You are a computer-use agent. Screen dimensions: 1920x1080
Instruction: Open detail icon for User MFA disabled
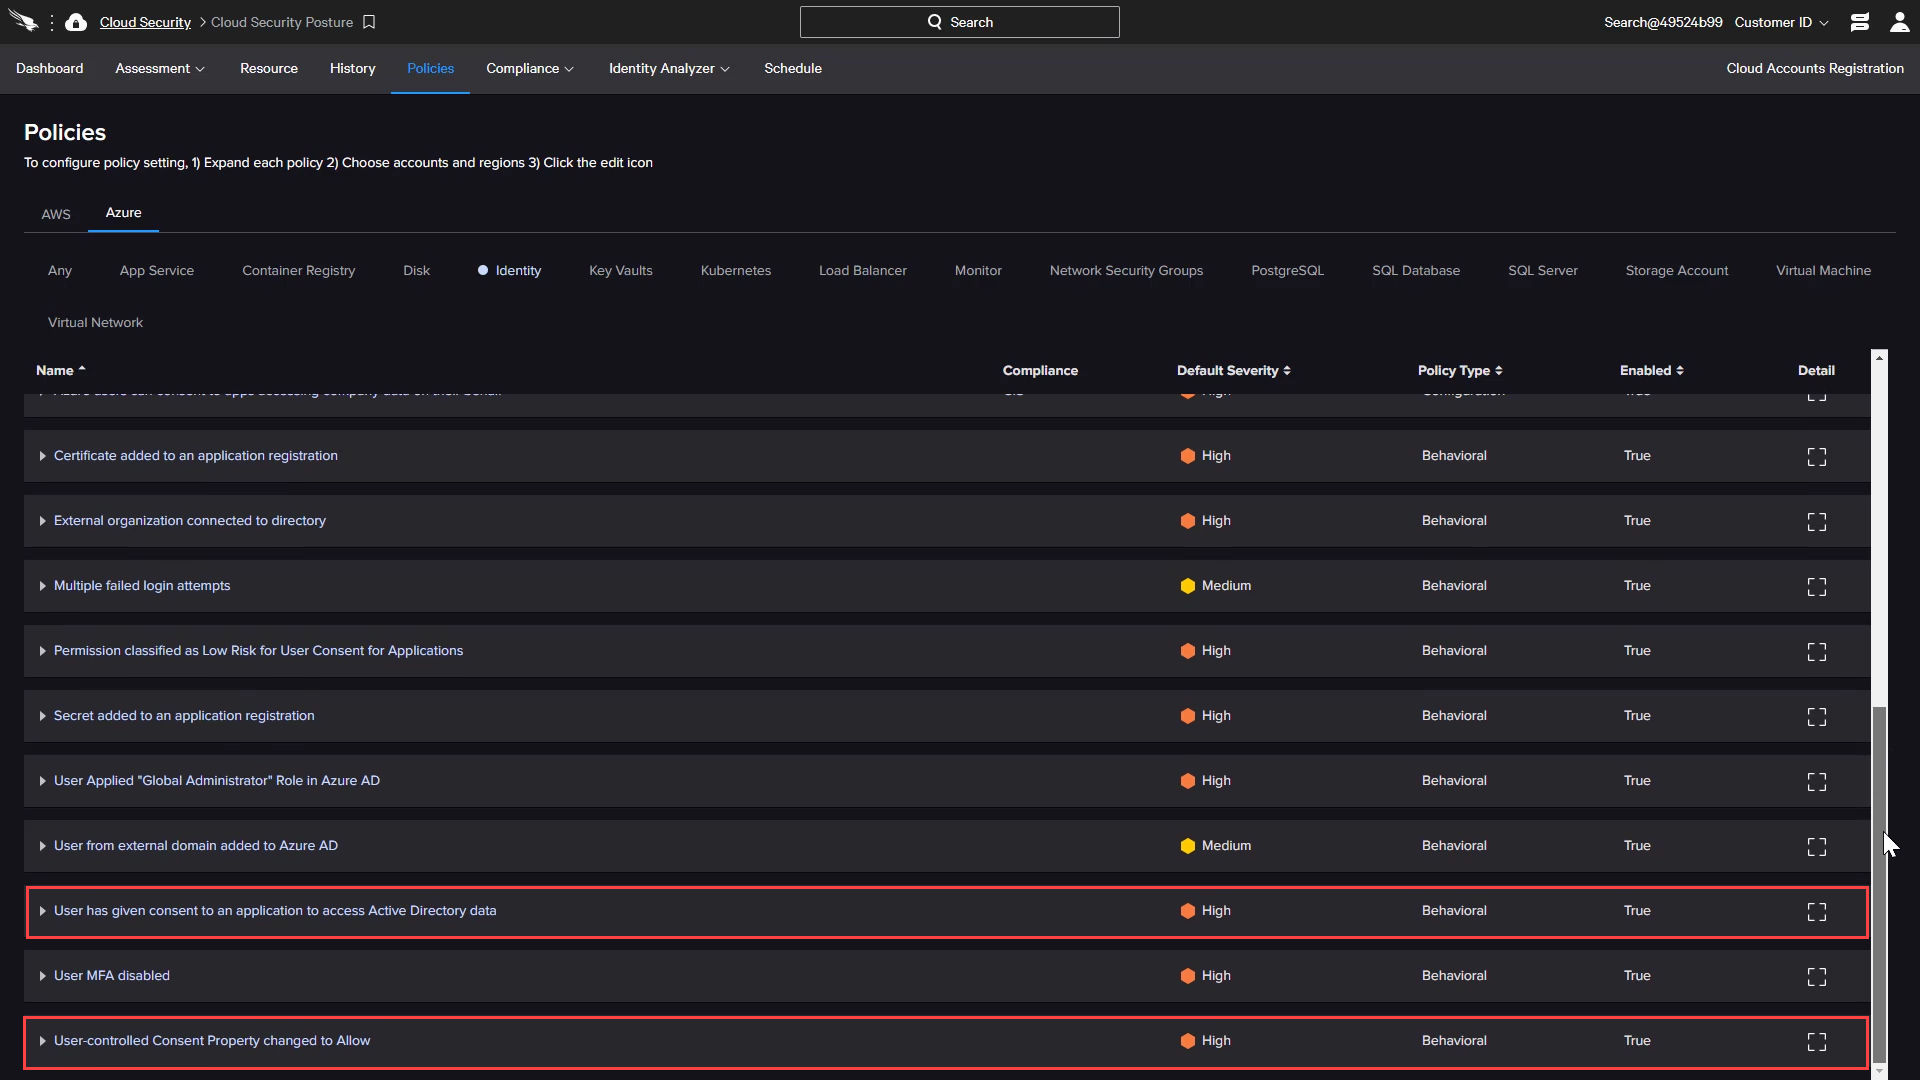1816,977
